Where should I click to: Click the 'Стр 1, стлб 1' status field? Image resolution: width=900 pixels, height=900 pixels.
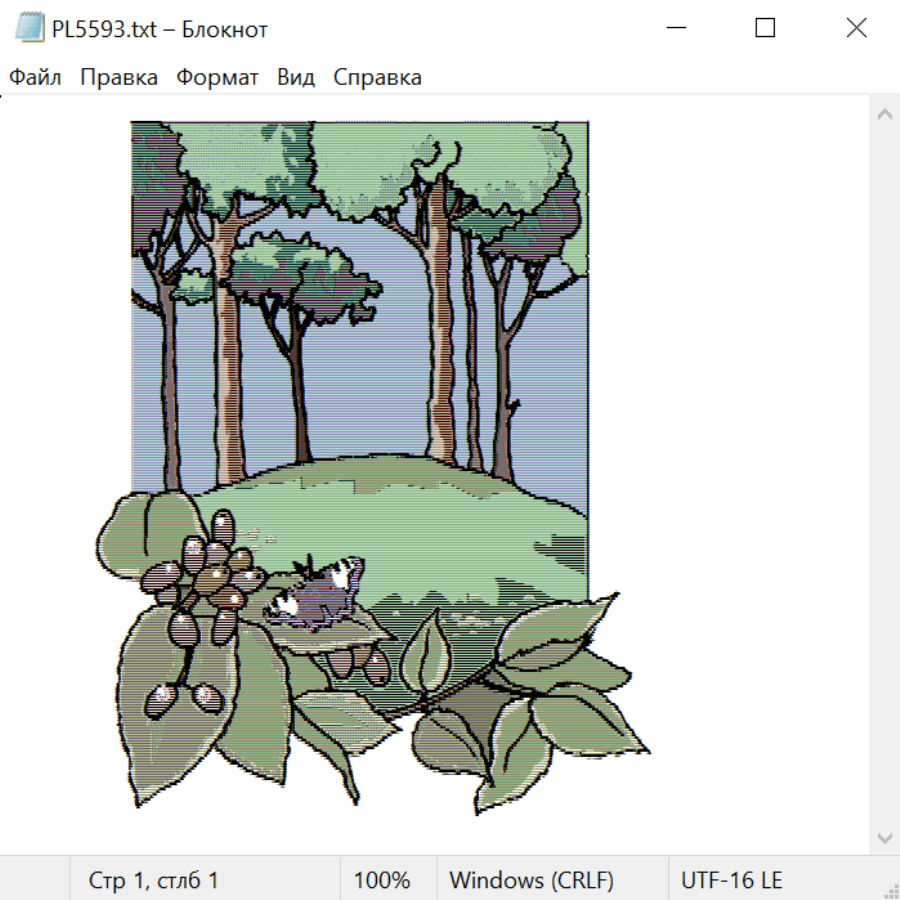(x=154, y=880)
